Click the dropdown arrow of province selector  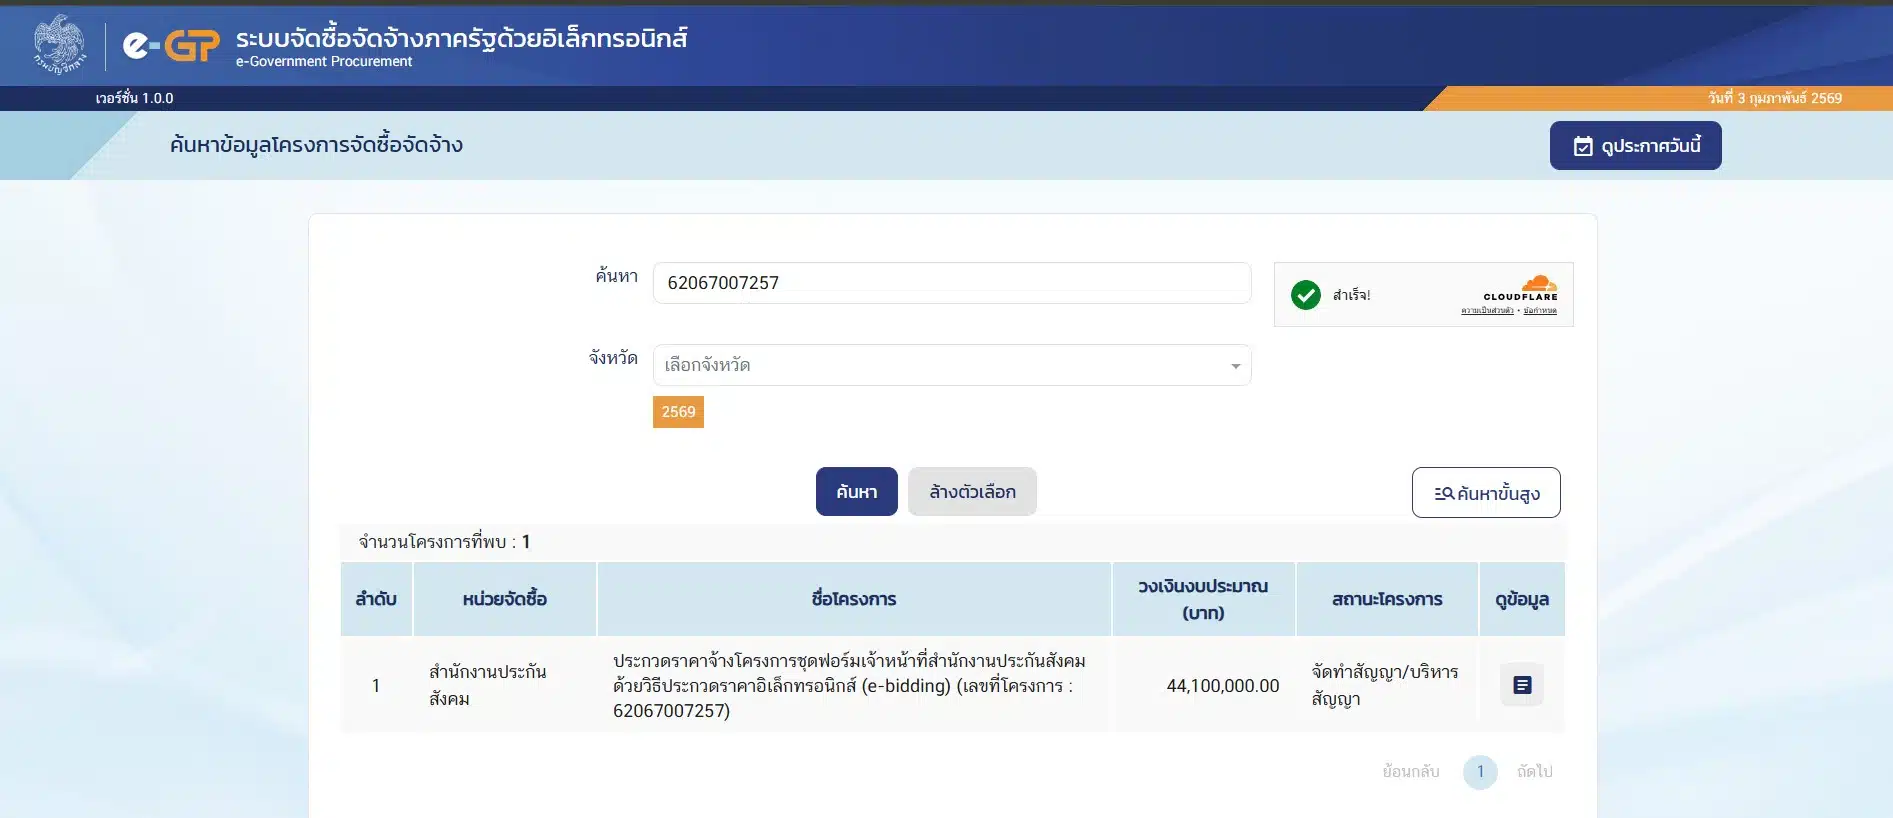[1236, 366]
